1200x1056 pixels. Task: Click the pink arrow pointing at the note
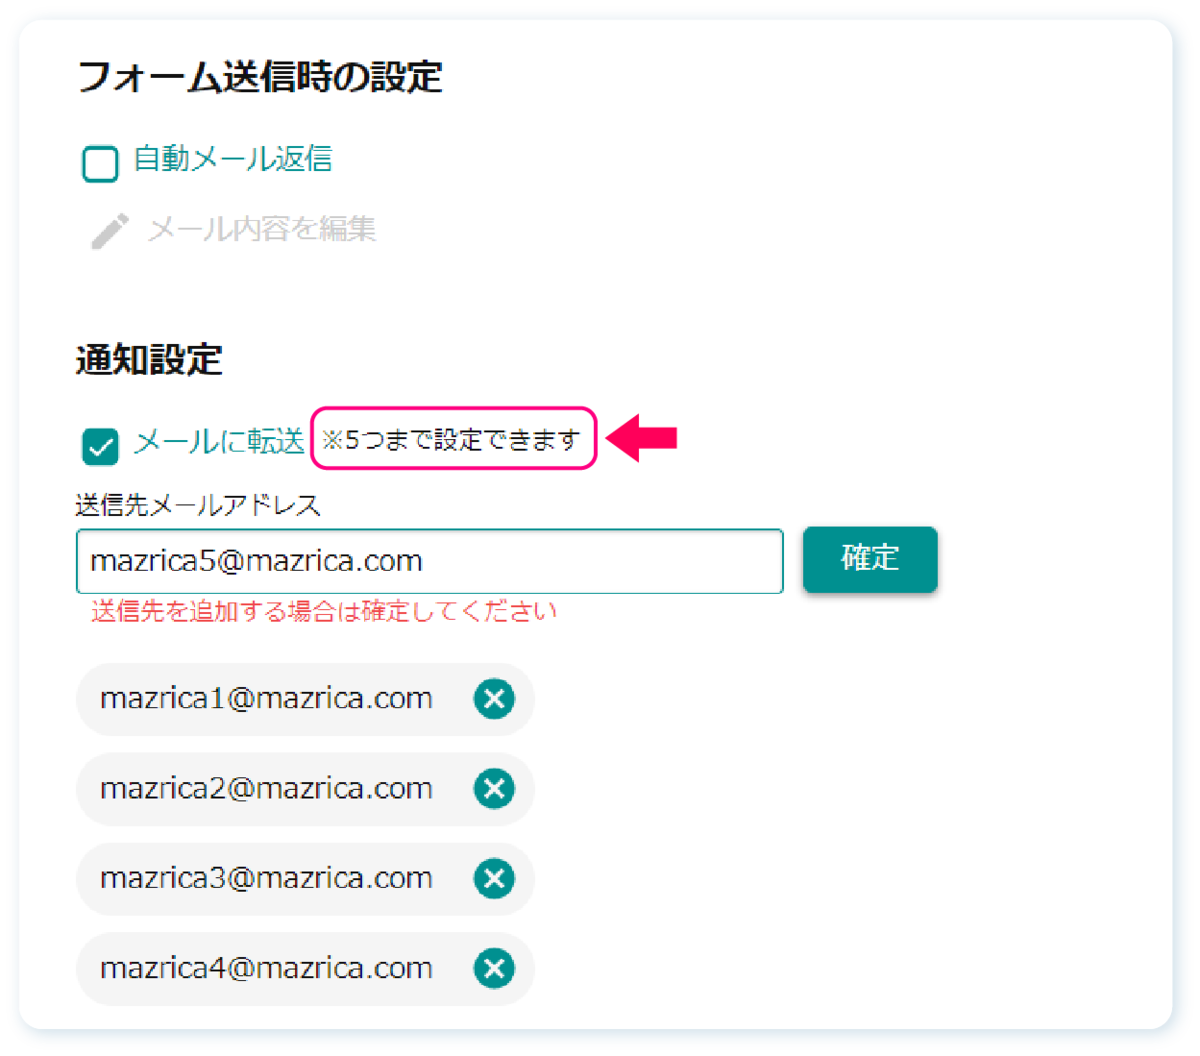pyautogui.click(x=643, y=438)
